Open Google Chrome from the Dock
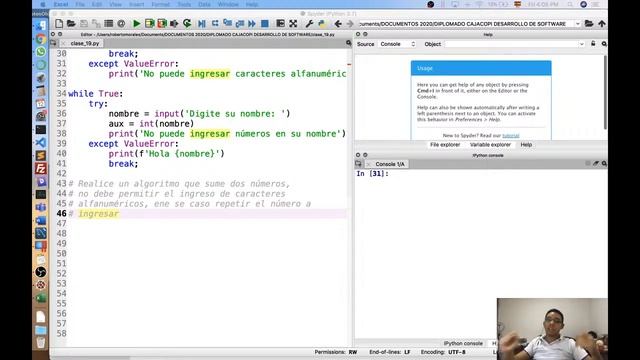The width and height of the screenshot is (640, 360). tap(40, 39)
